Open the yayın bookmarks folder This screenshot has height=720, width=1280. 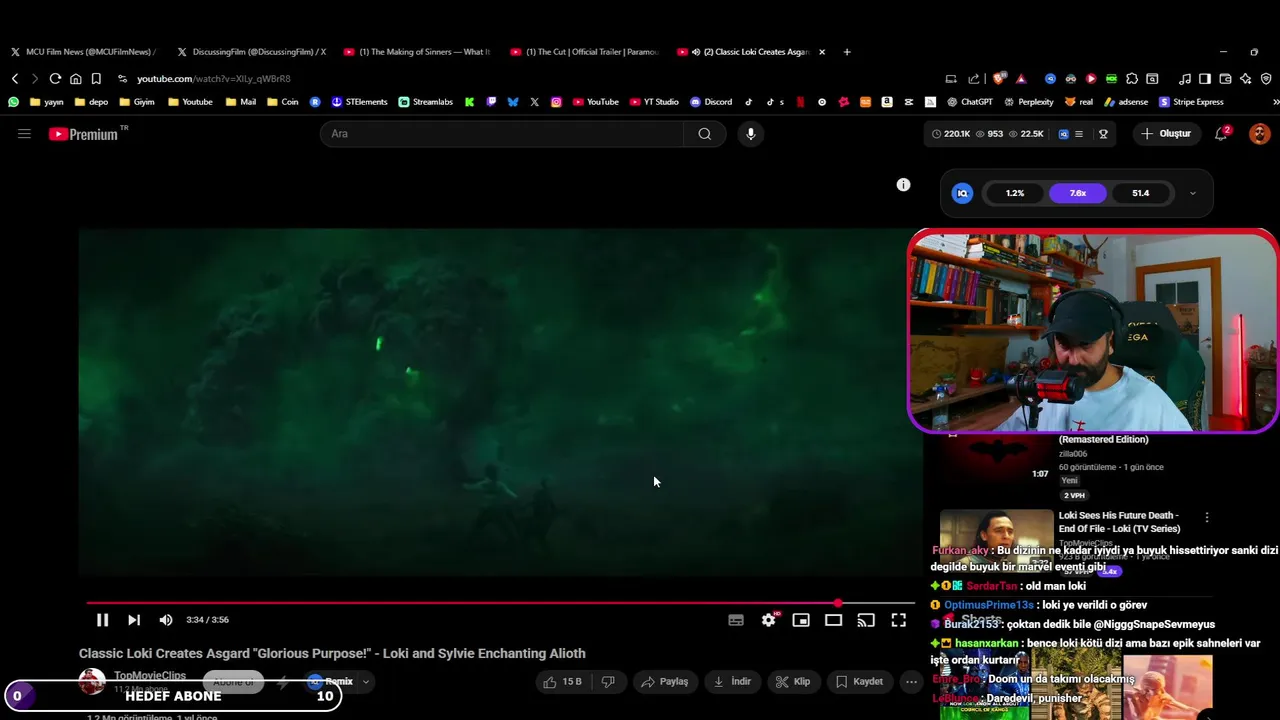point(46,102)
